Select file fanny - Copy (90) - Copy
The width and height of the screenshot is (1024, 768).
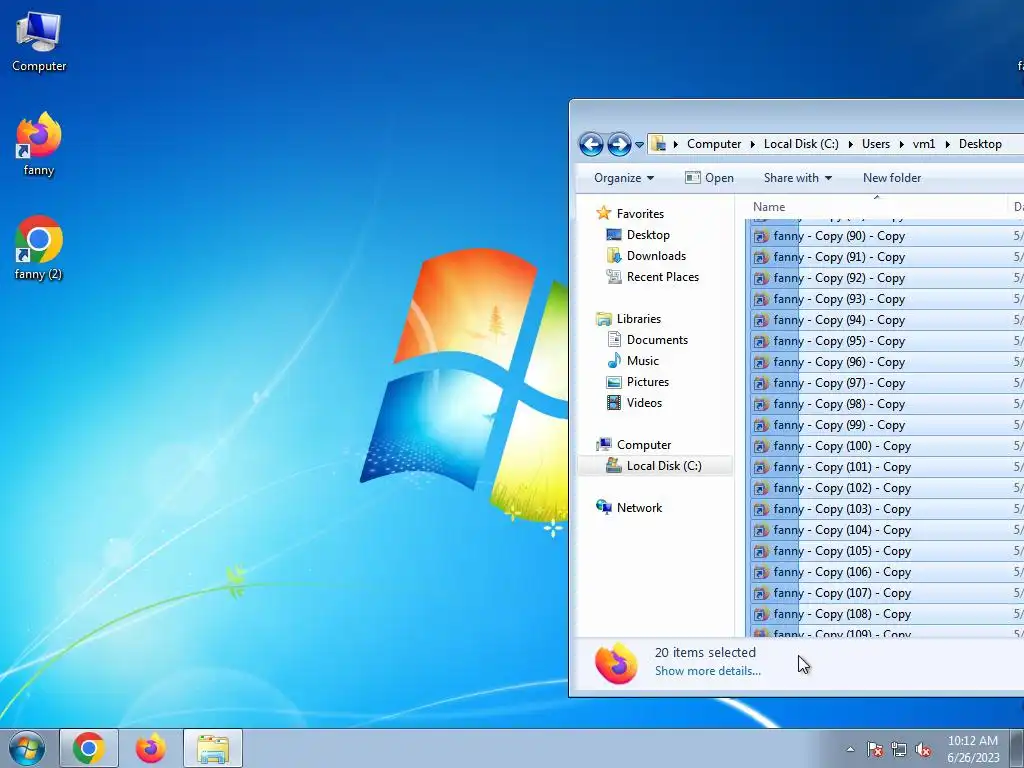click(887, 236)
